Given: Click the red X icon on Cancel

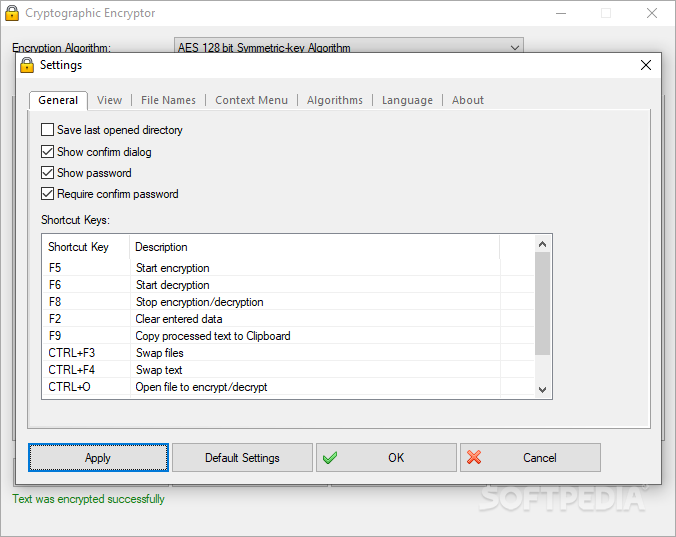Looking at the screenshot, I should point(474,457).
